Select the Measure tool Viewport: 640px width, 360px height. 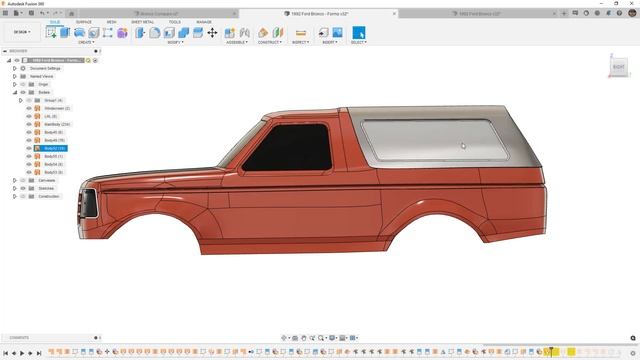pos(301,33)
